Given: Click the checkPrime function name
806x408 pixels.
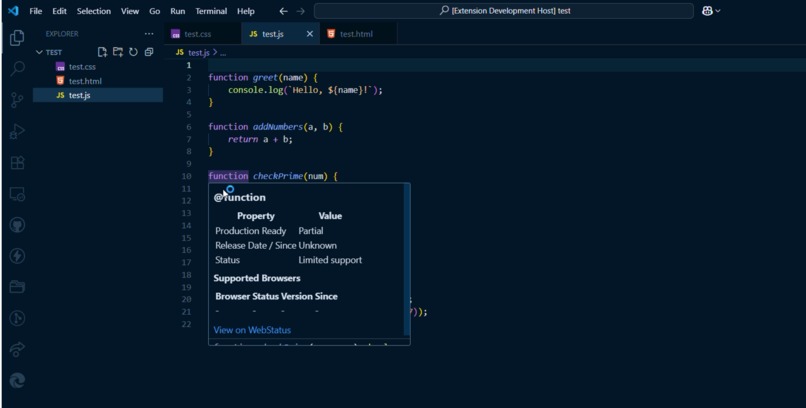Looking at the screenshot, I should pos(278,176).
